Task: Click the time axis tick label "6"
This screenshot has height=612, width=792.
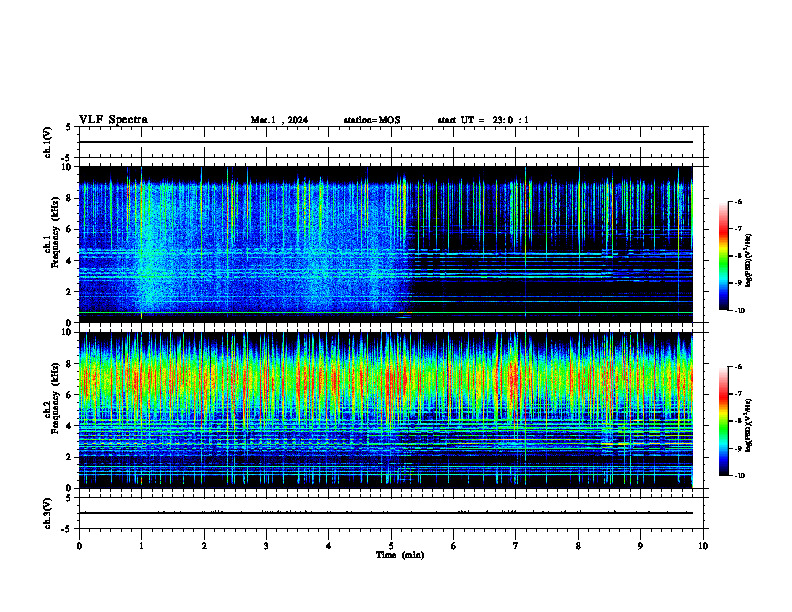Action: click(454, 546)
